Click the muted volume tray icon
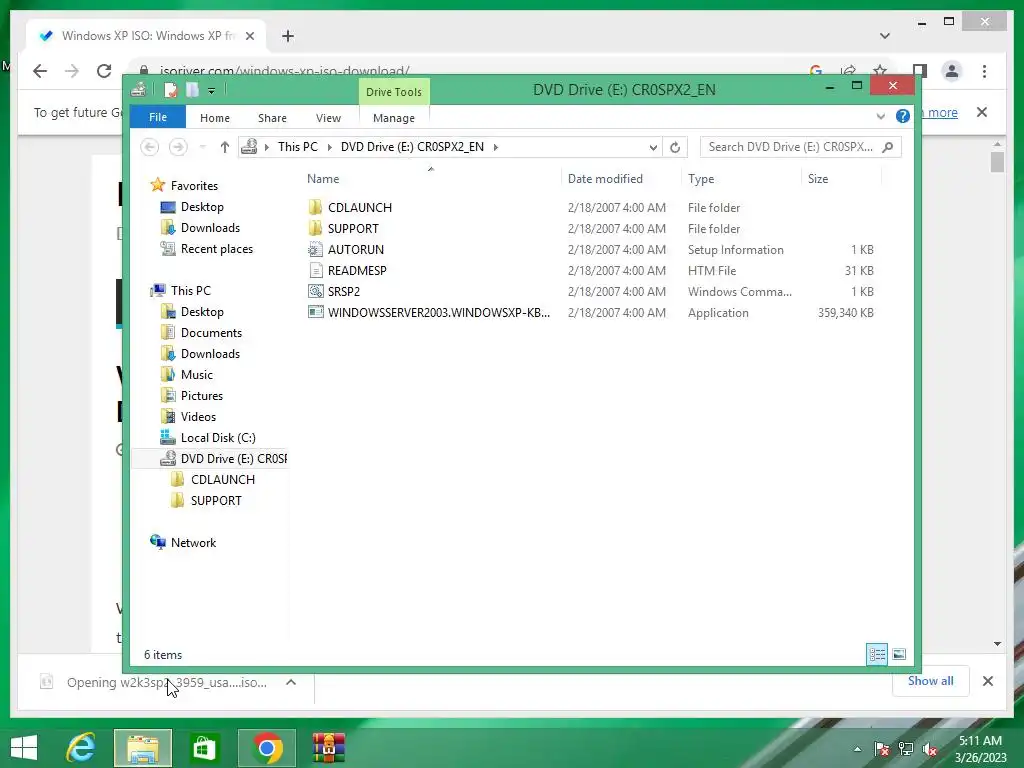This screenshot has width=1024, height=768. [x=930, y=749]
